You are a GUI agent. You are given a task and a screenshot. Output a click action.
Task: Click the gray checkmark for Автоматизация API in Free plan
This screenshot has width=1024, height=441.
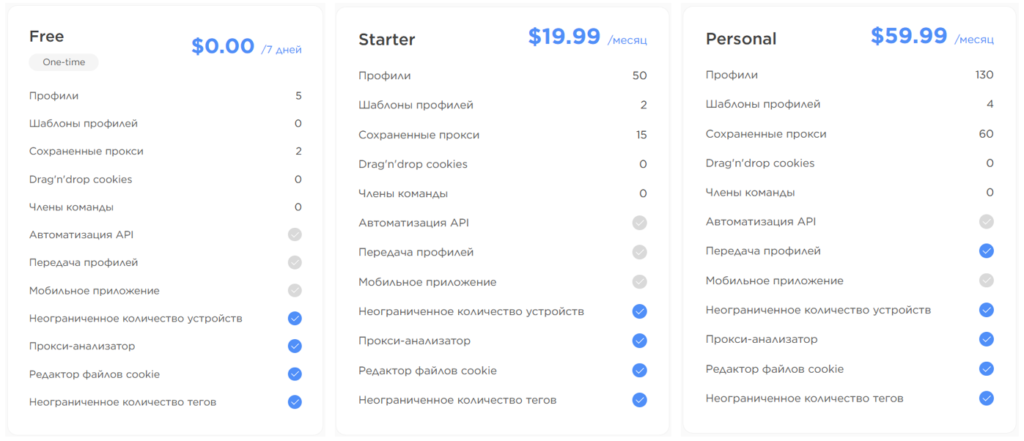[295, 235]
